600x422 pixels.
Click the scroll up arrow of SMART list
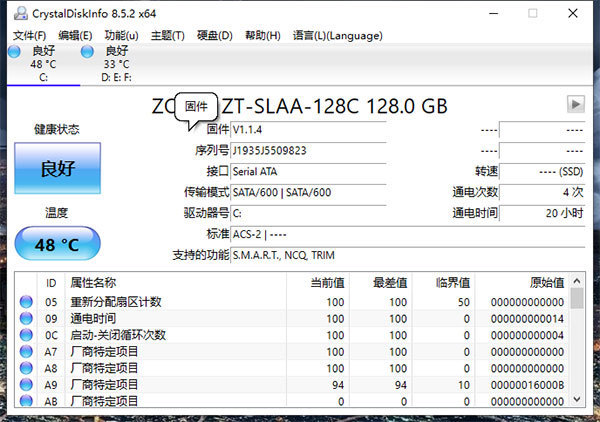coord(577,281)
